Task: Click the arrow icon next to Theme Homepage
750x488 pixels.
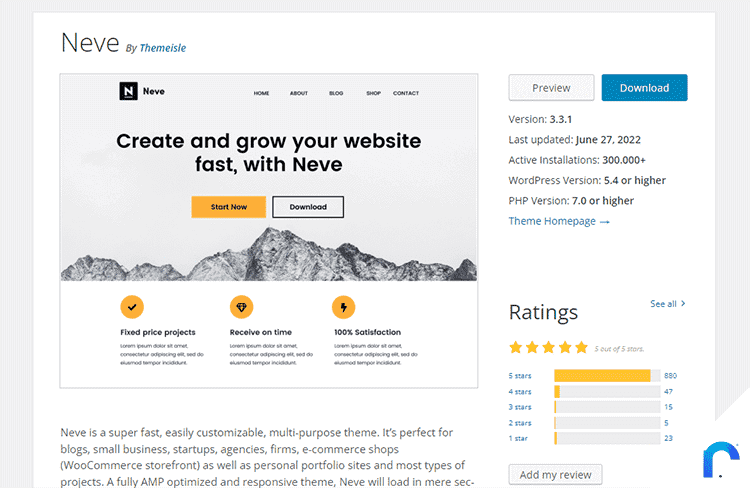Action: pos(605,222)
